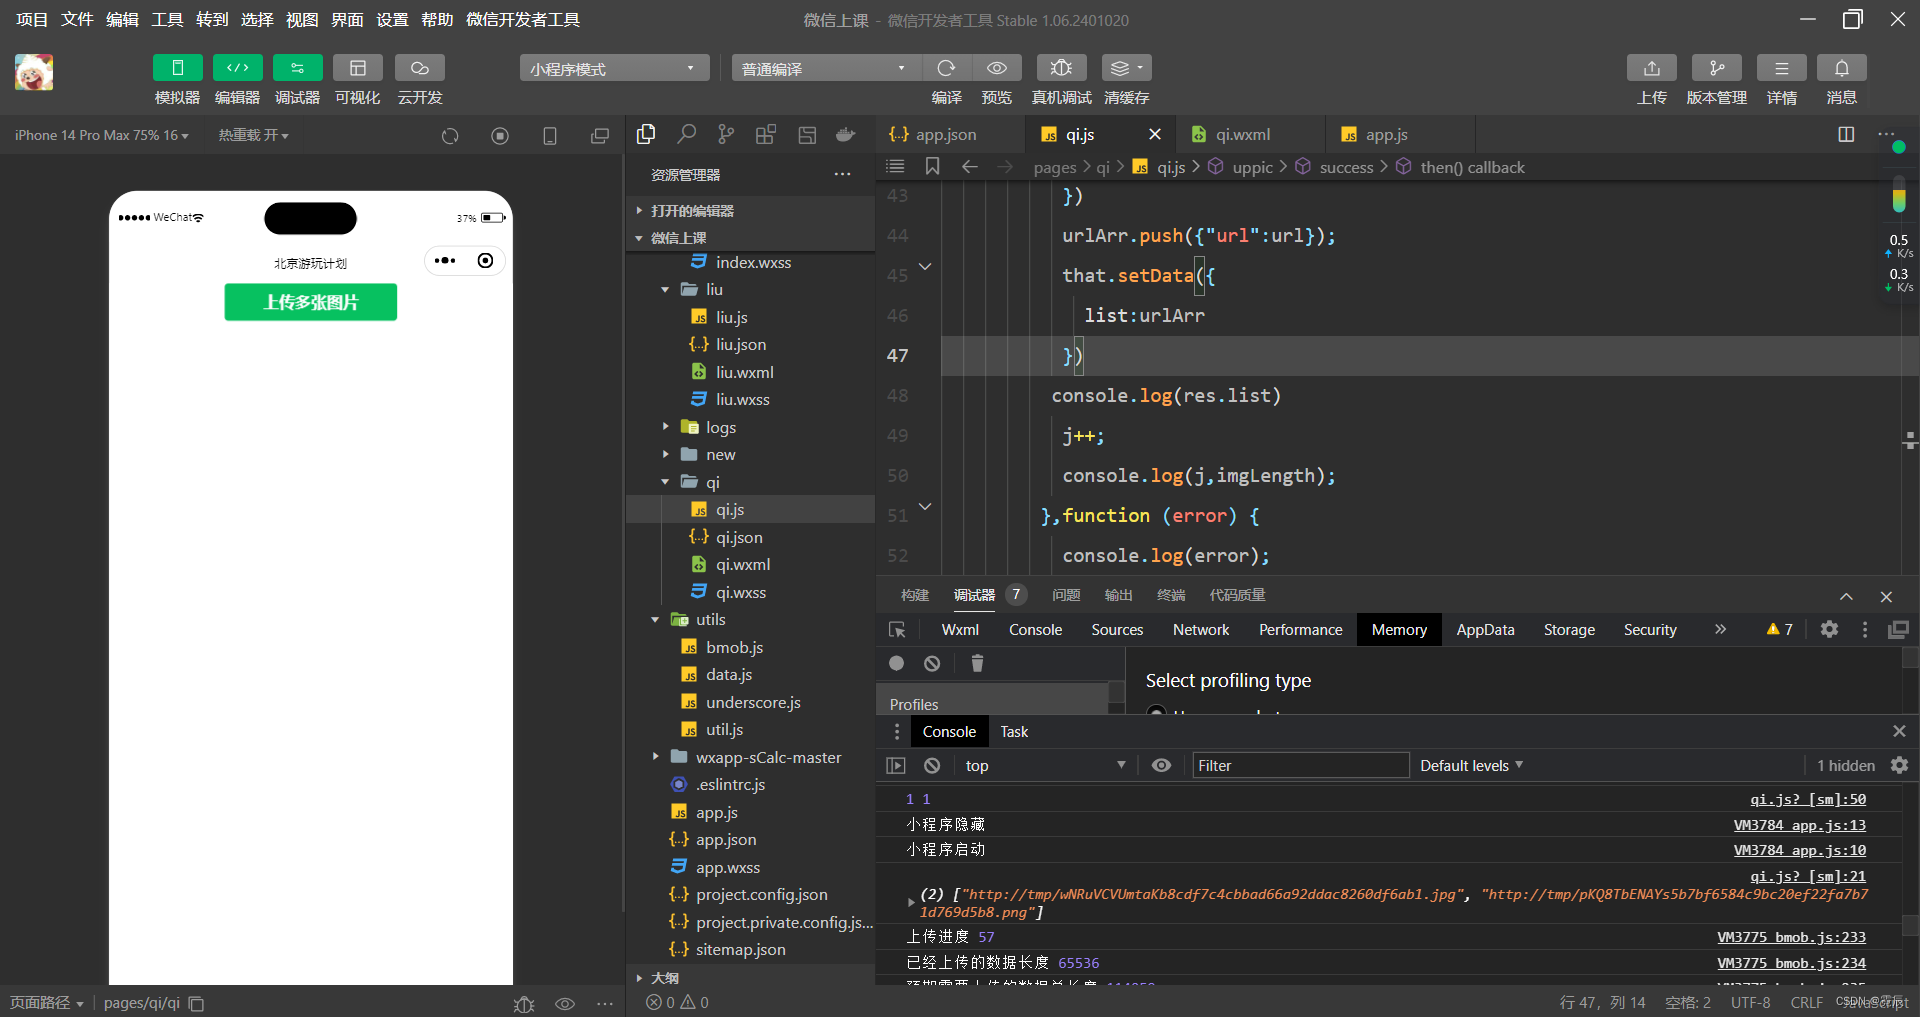Open the Default levels dropdown
The image size is (1920, 1017).
(x=1471, y=765)
